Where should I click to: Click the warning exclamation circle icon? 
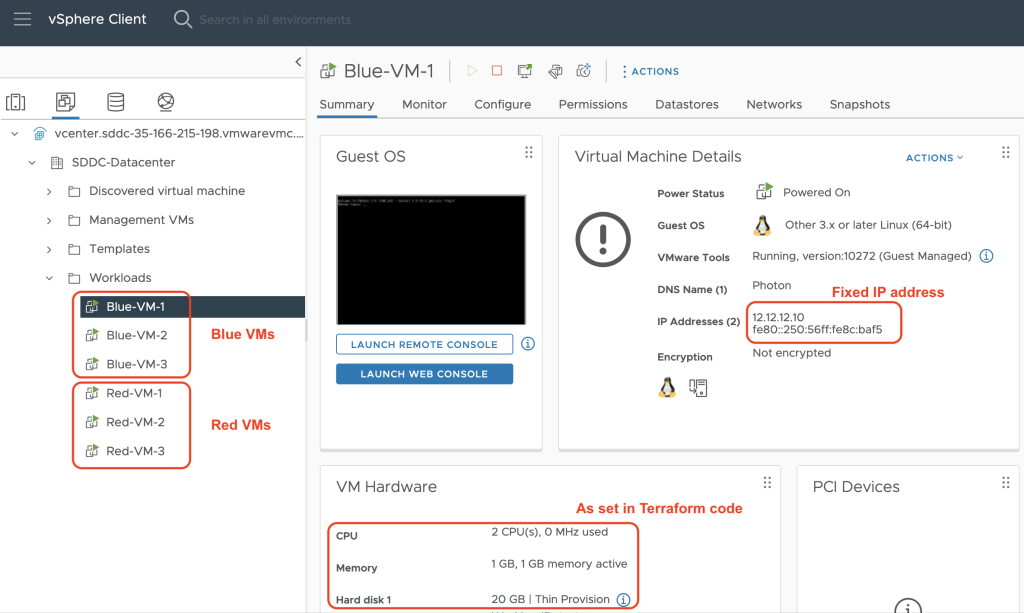pyautogui.click(x=603, y=240)
